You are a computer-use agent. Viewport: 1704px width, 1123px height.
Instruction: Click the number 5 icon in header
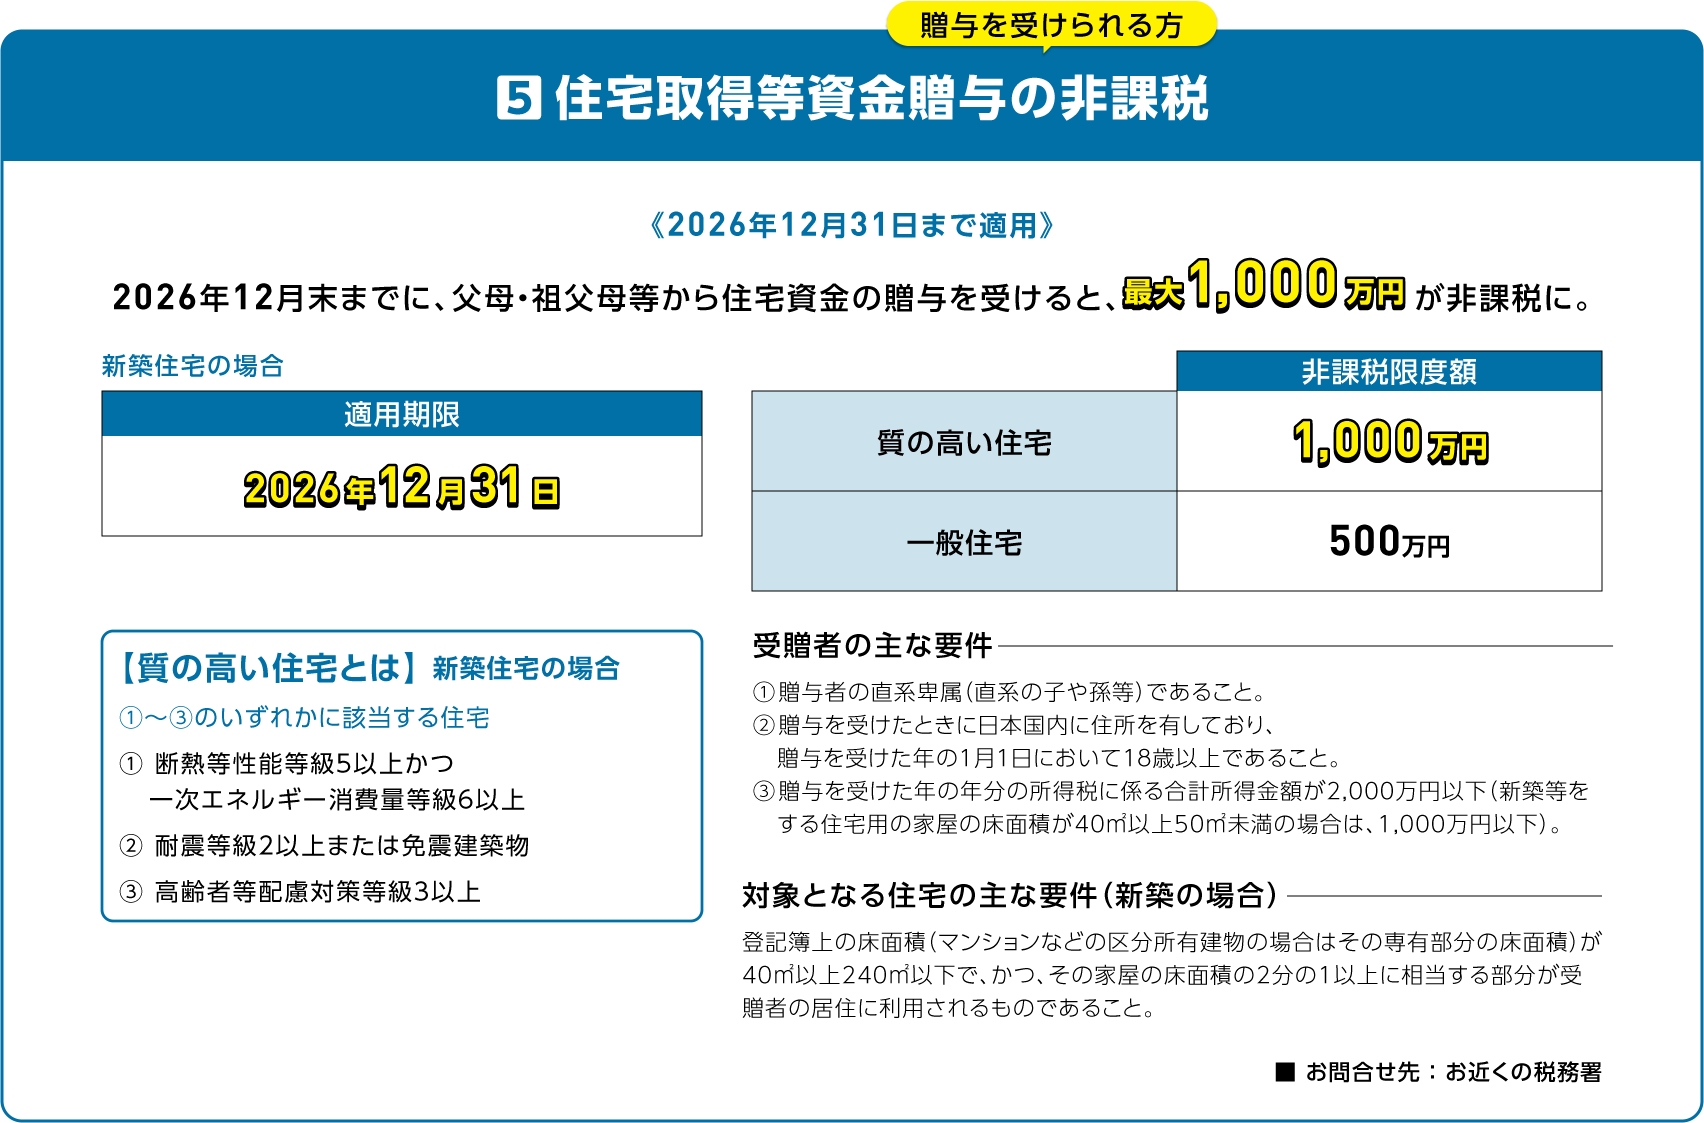[519, 98]
